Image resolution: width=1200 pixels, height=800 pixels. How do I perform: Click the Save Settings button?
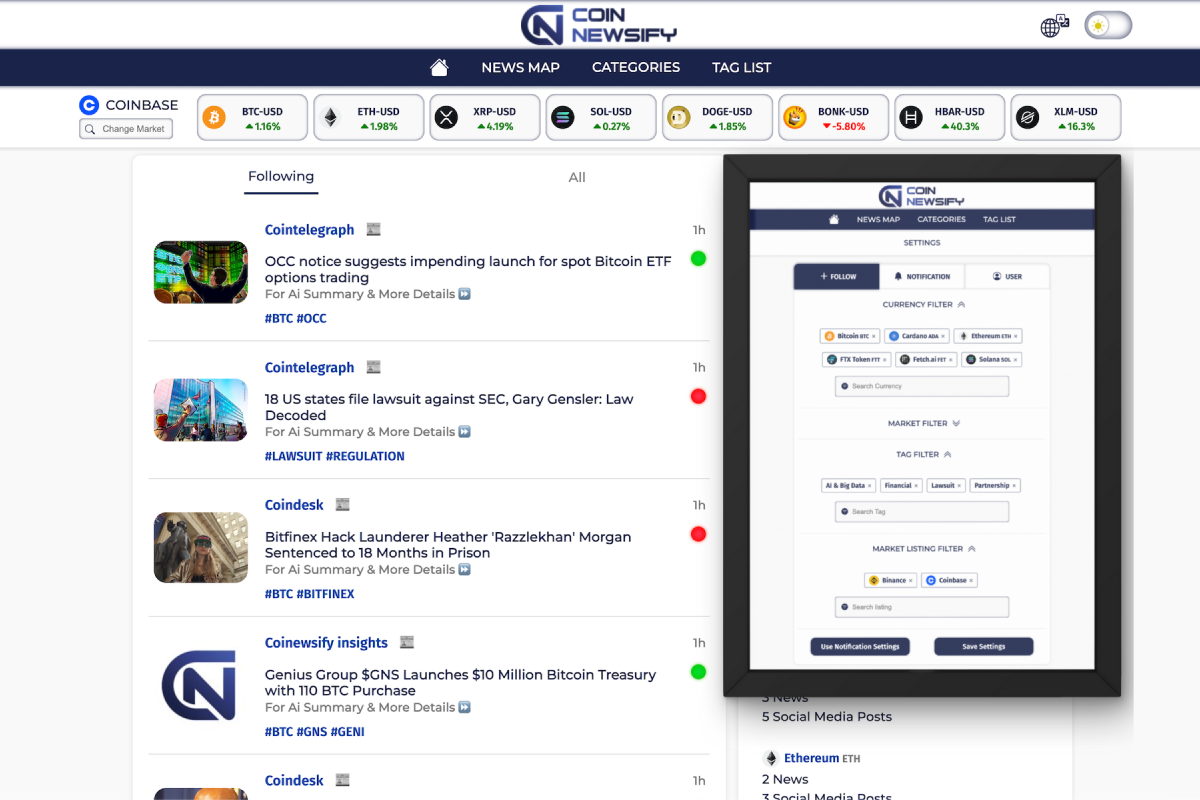(x=983, y=646)
